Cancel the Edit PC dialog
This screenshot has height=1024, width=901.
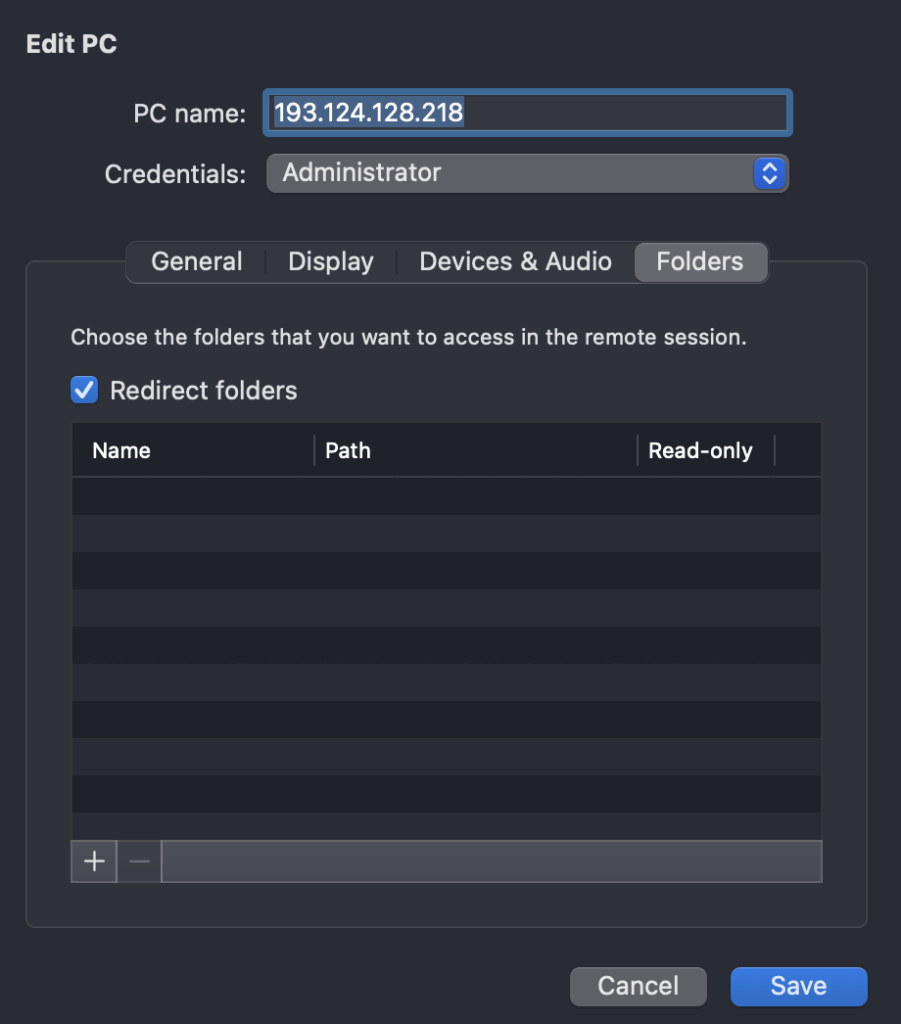point(638,986)
